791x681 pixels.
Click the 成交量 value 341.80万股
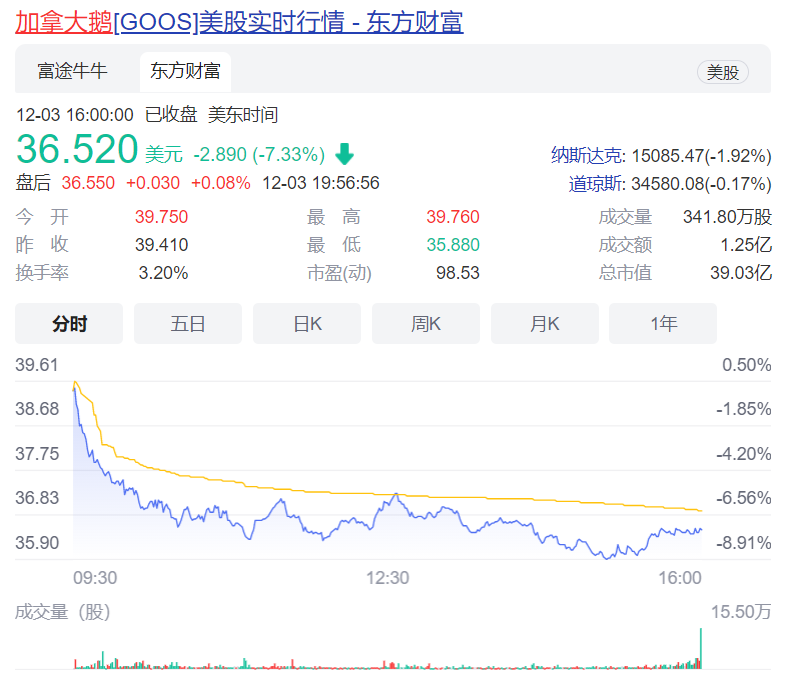[727, 217]
